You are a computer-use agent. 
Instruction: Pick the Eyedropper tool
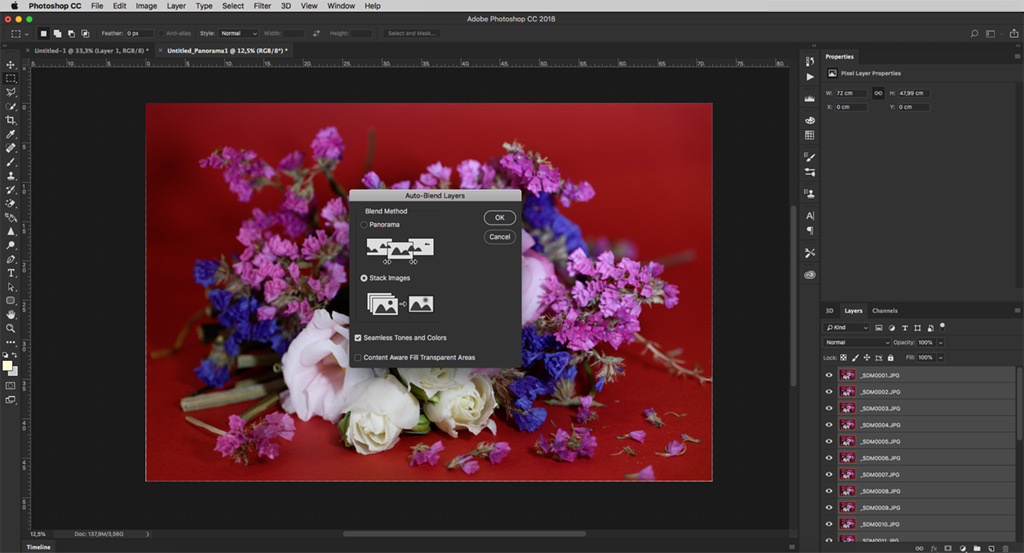[11, 134]
